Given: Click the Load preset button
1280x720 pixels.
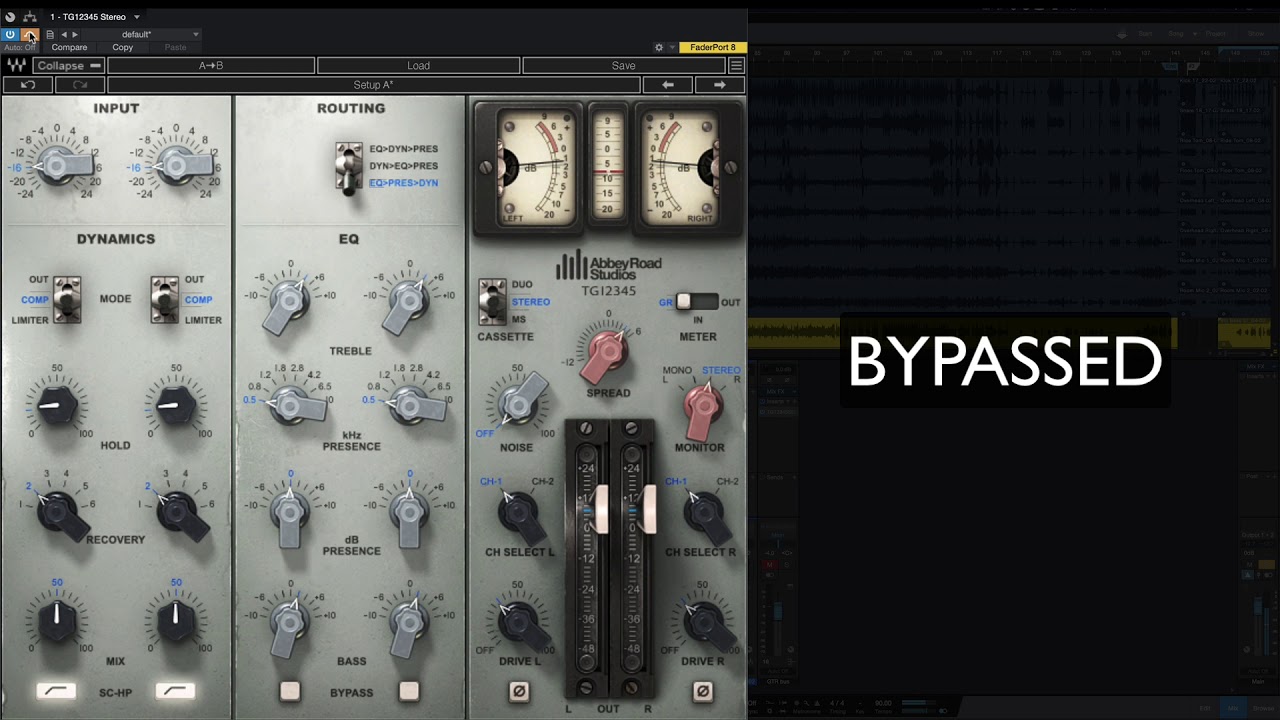Looking at the screenshot, I should point(418,65).
